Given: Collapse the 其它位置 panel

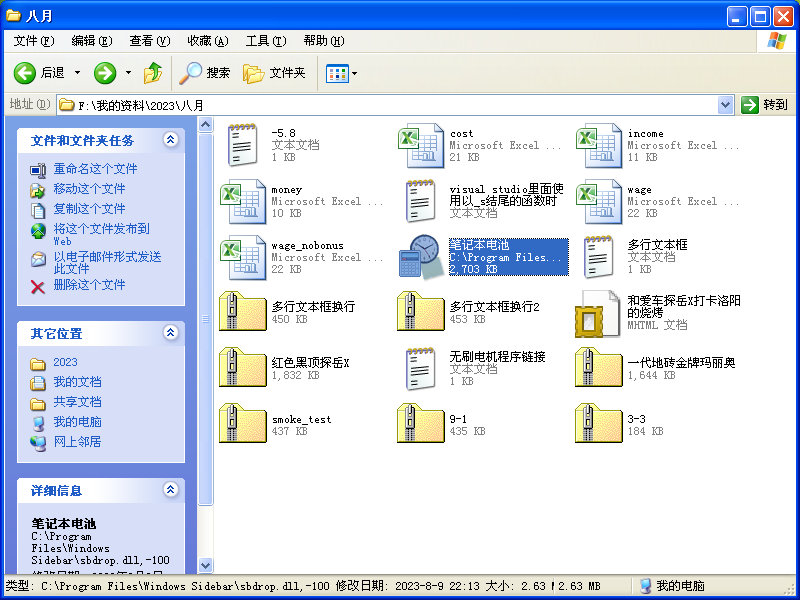Looking at the screenshot, I should [170, 333].
